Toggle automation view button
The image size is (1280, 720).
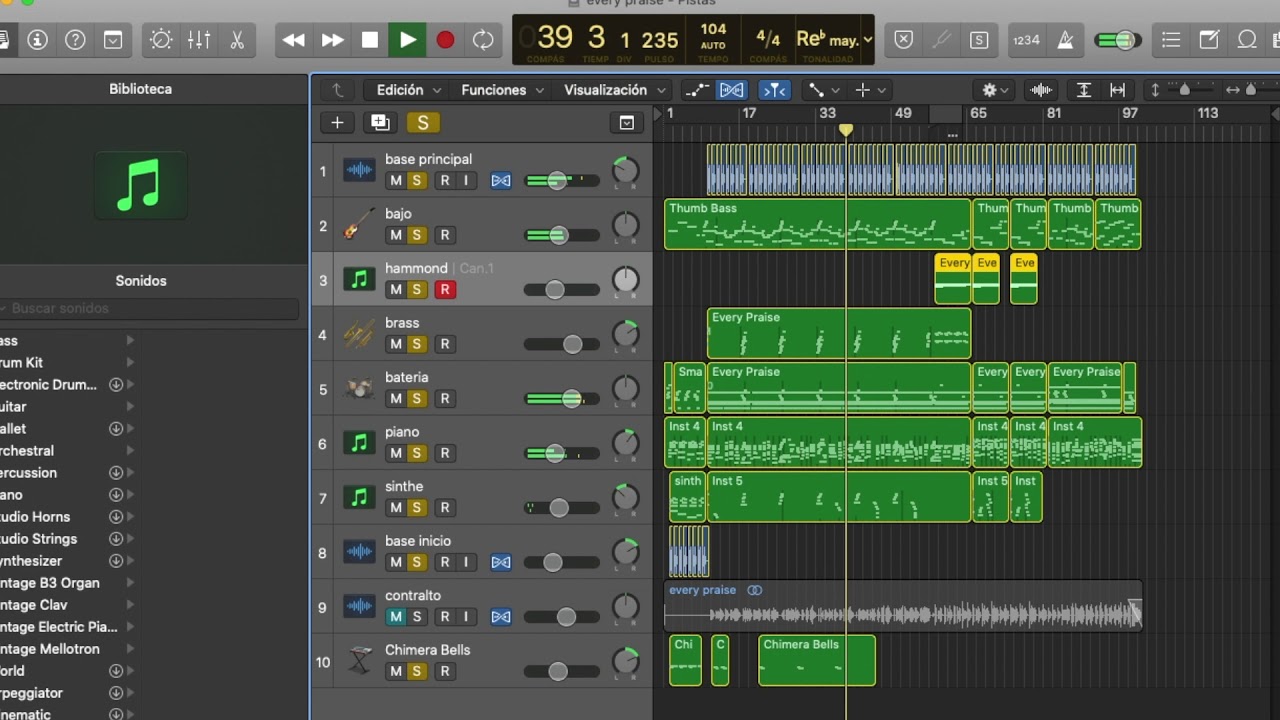tap(698, 90)
